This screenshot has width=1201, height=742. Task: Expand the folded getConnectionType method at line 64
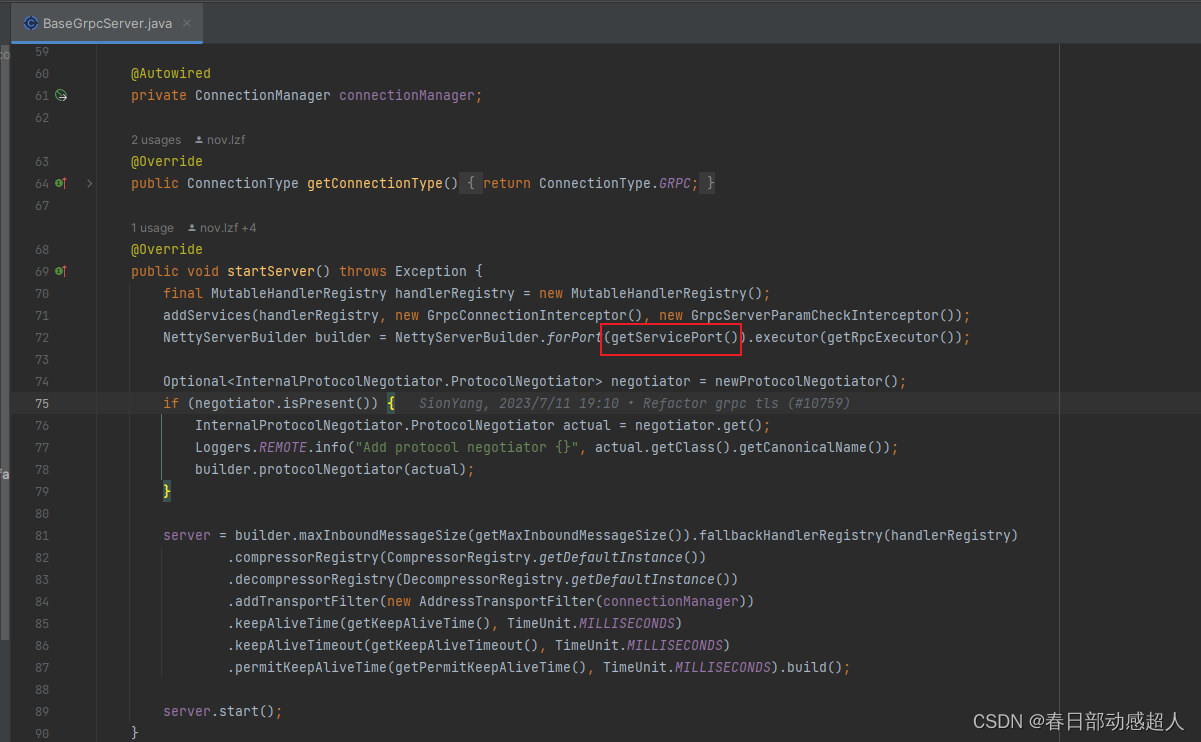point(90,184)
